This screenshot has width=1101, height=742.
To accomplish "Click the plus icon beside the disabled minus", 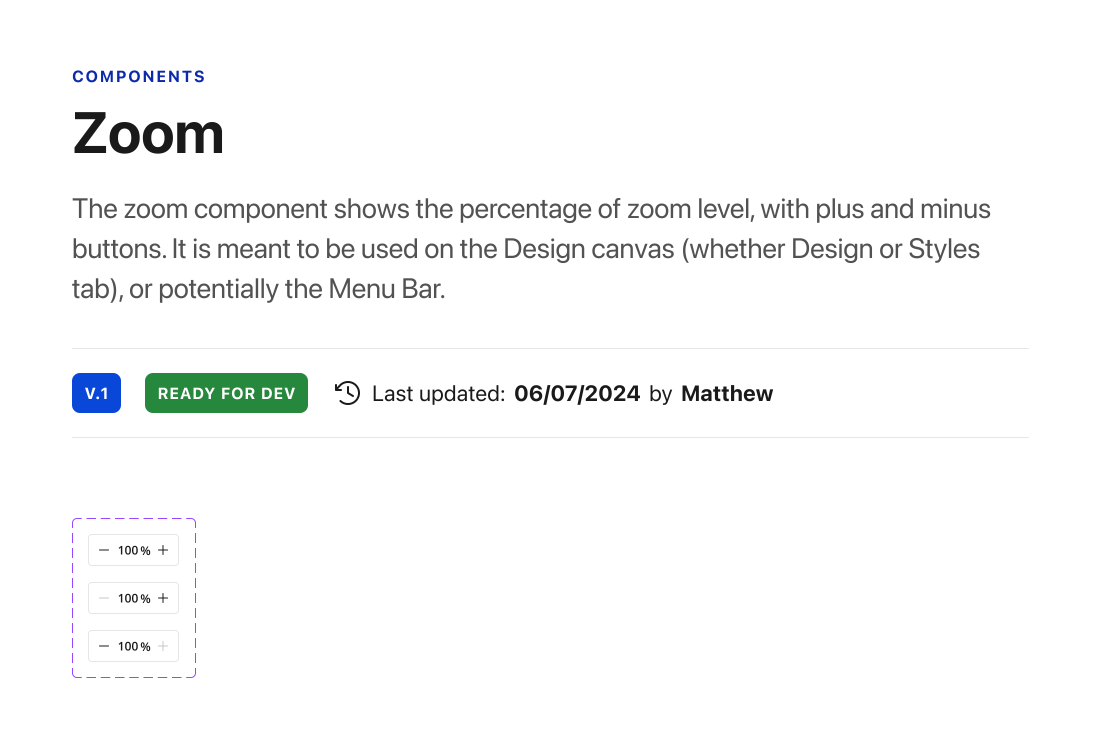I will click(163, 598).
